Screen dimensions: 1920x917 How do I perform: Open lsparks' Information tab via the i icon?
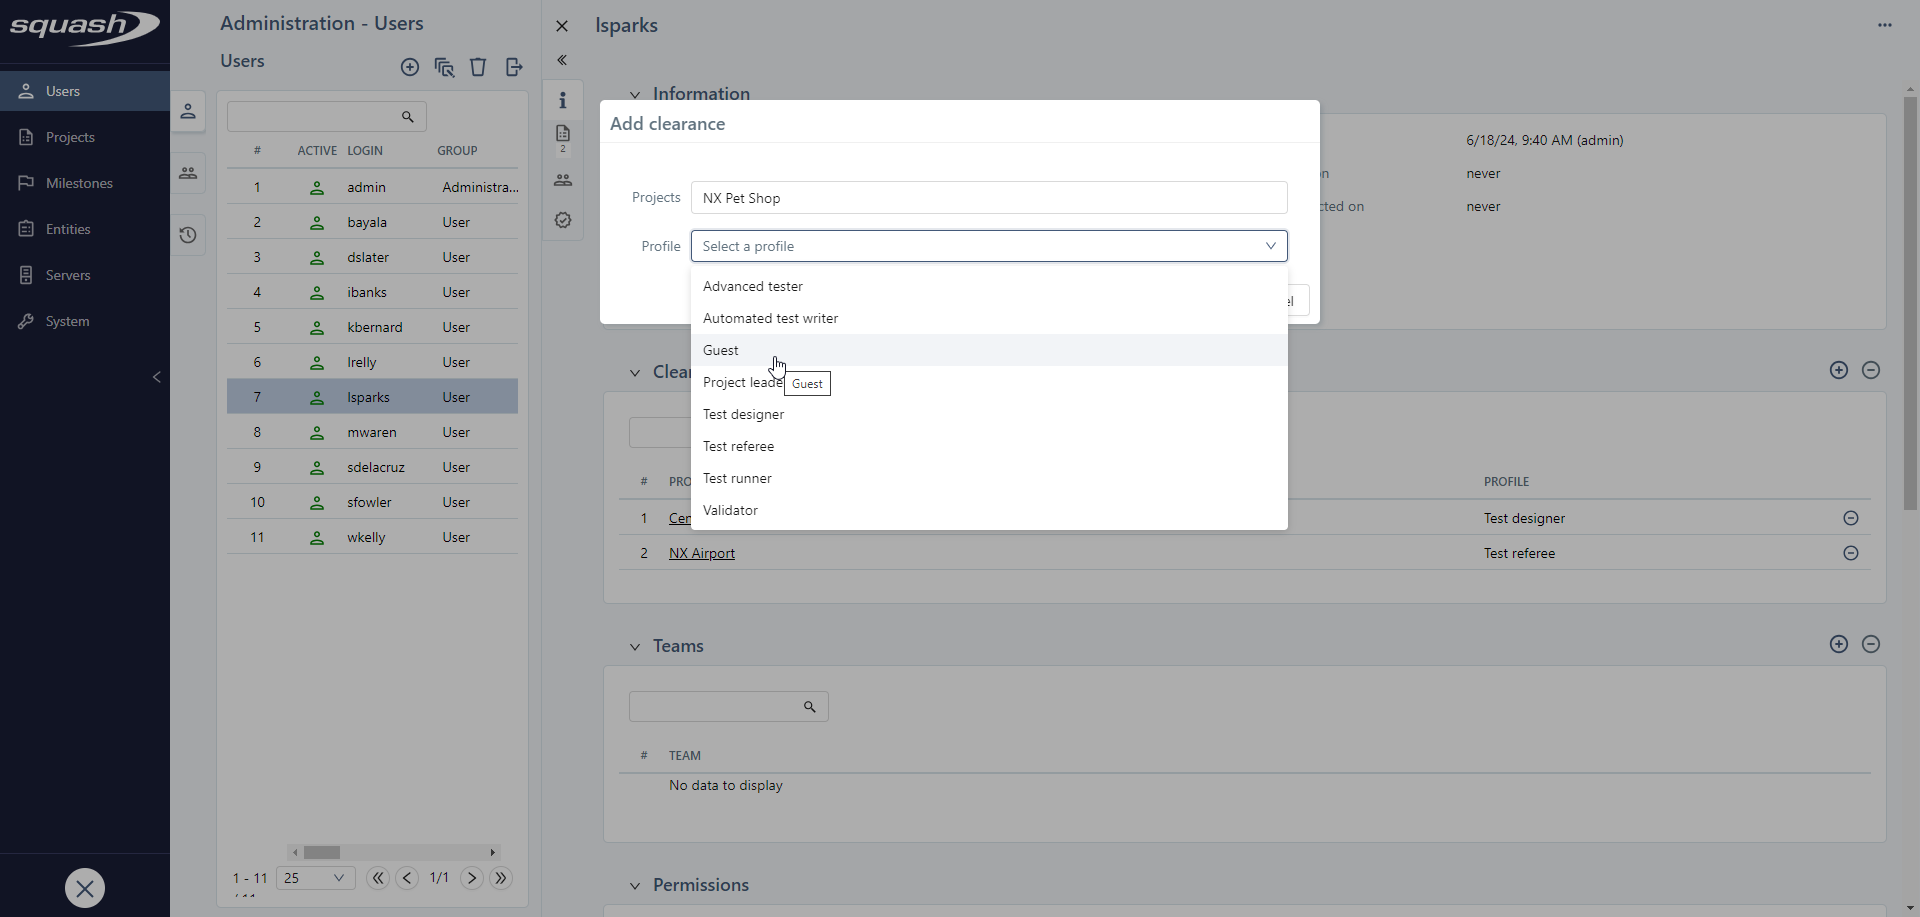(563, 100)
